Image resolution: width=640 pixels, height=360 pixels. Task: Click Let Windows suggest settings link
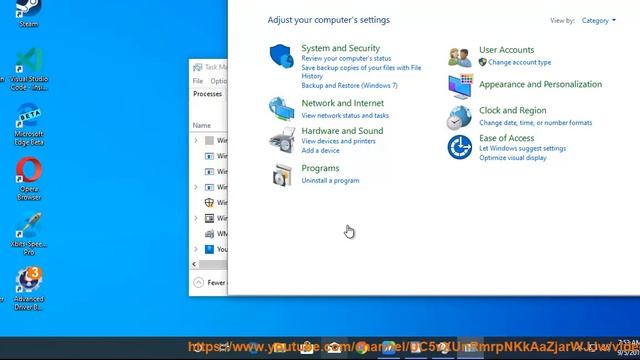(522, 149)
